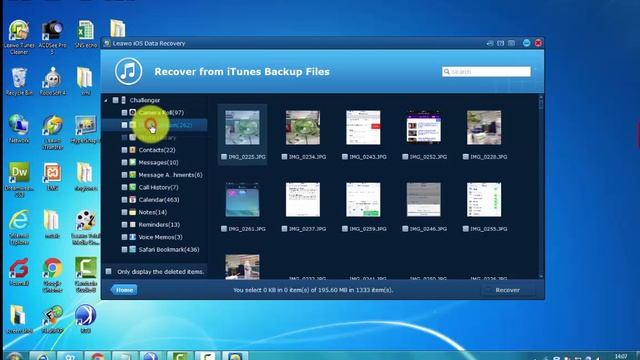
Task: Select Notes(14) in the category tree
Action: tap(153, 212)
